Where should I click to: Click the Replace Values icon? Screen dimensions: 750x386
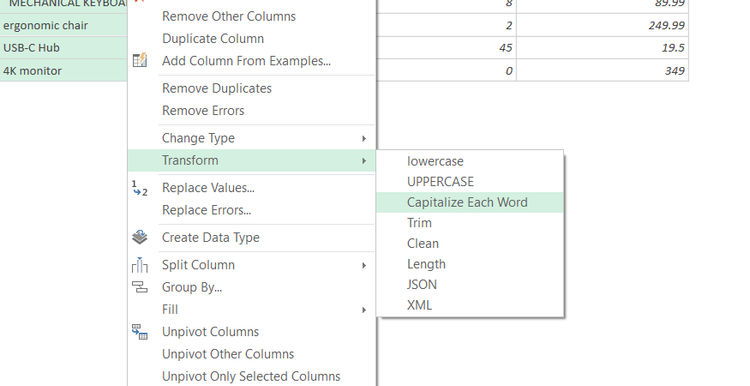click(x=140, y=188)
